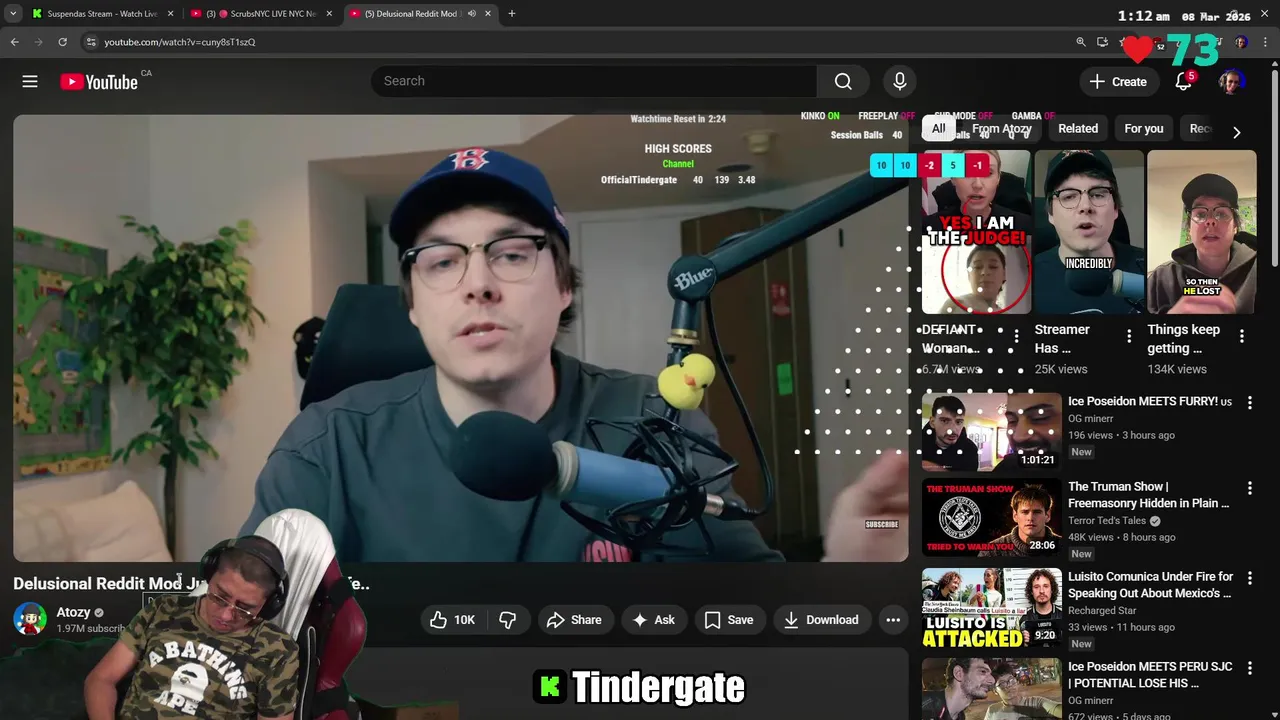1280x720 pixels.
Task: Go to YouTube home via logo
Action: 98,82
